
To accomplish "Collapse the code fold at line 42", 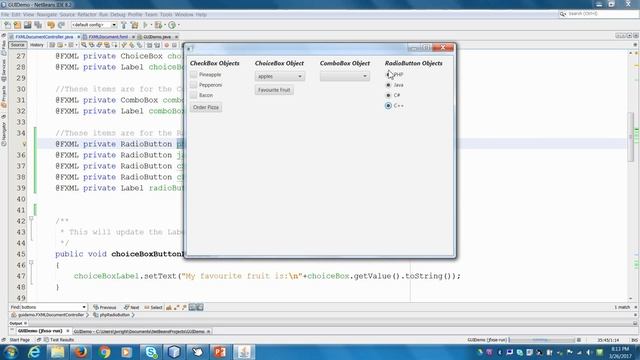I will [x=31, y=219].
